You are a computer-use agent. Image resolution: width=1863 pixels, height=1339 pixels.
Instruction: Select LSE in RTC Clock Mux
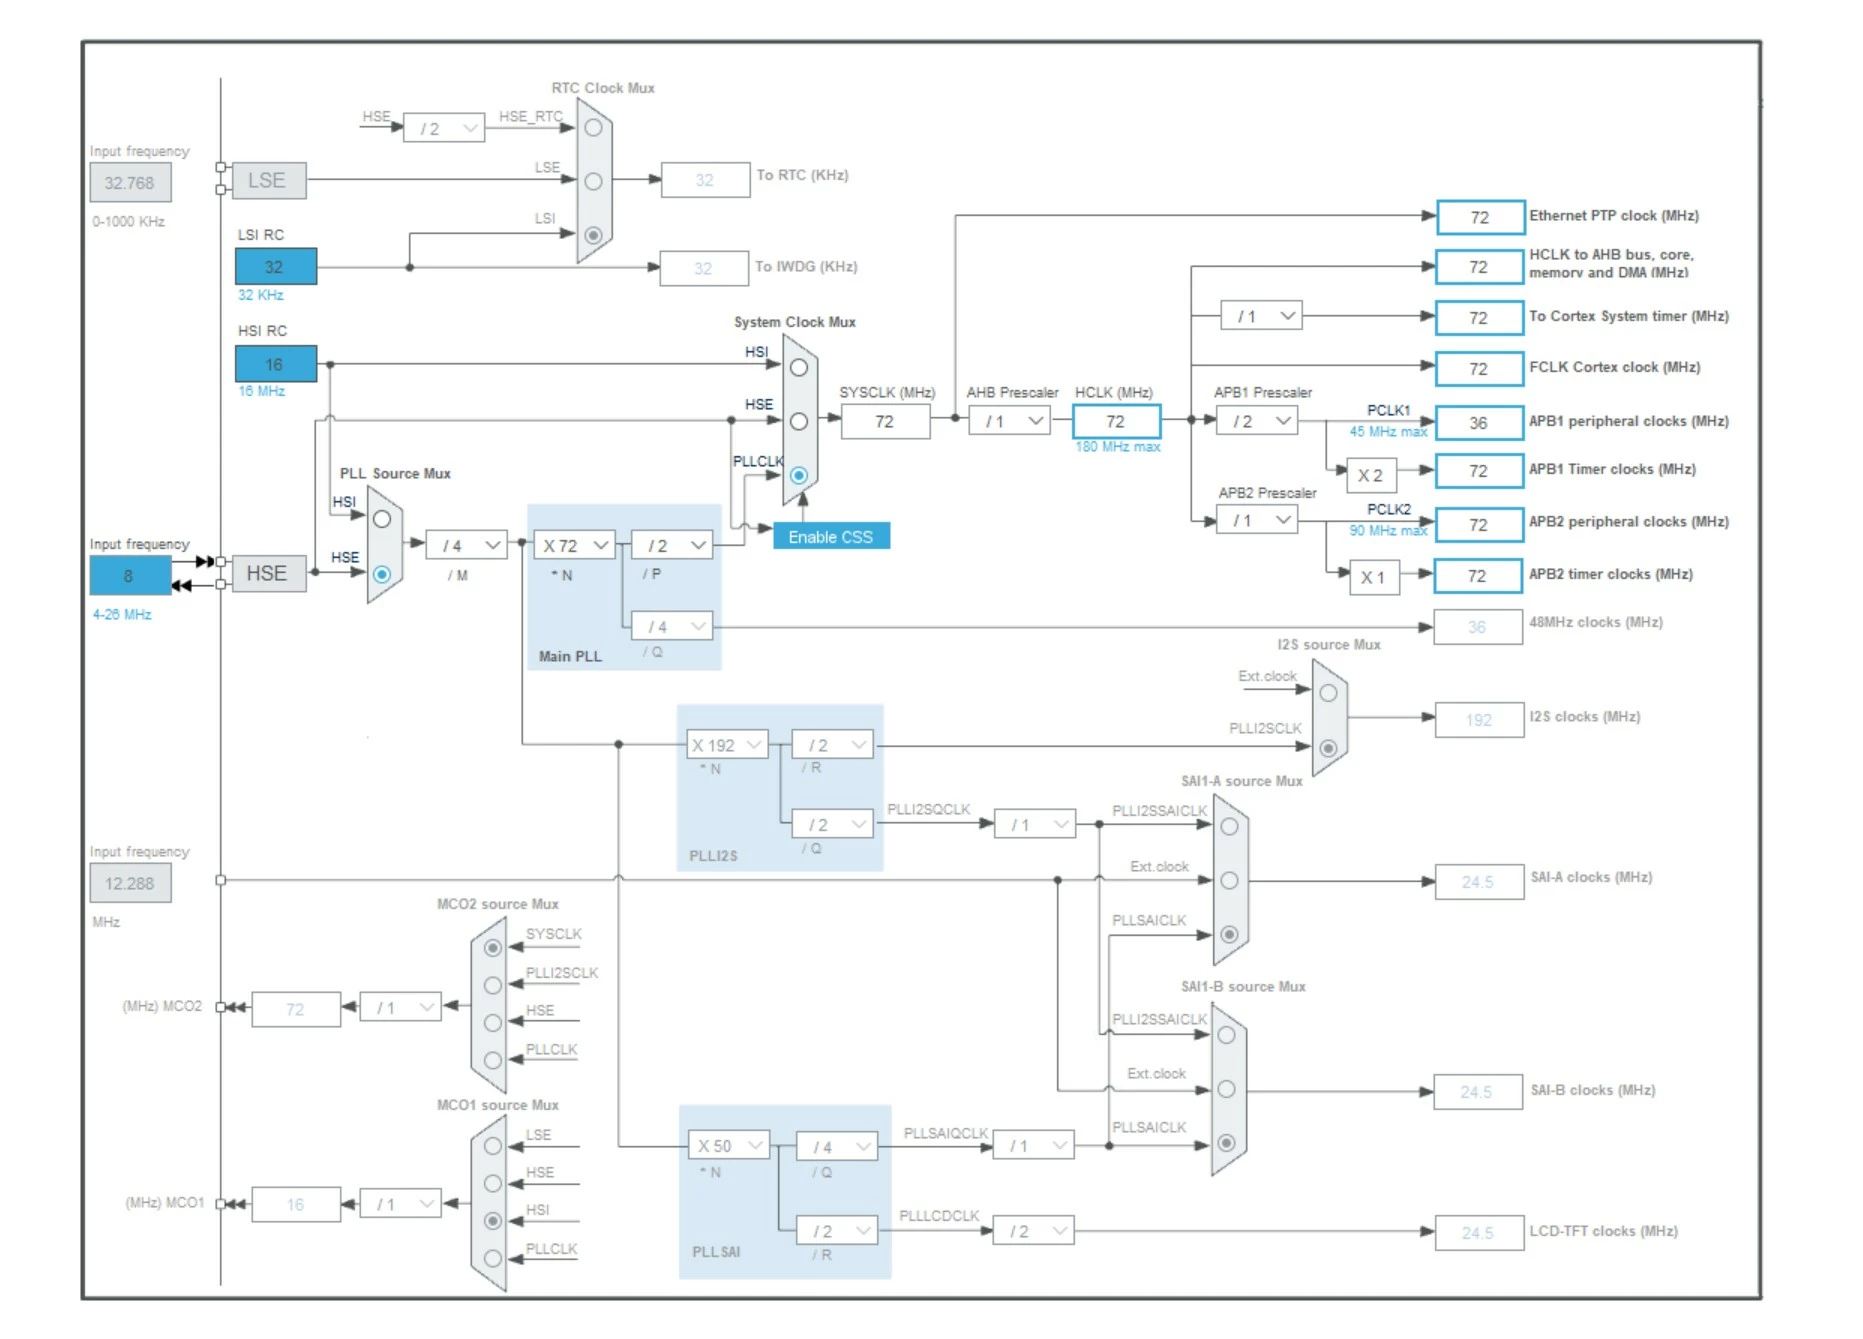pos(593,181)
